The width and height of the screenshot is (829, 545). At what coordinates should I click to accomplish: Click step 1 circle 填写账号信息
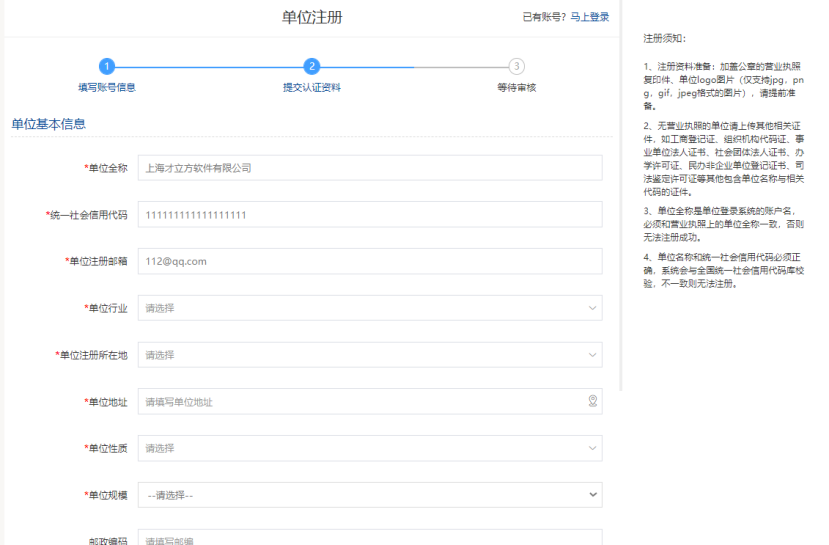point(107,66)
